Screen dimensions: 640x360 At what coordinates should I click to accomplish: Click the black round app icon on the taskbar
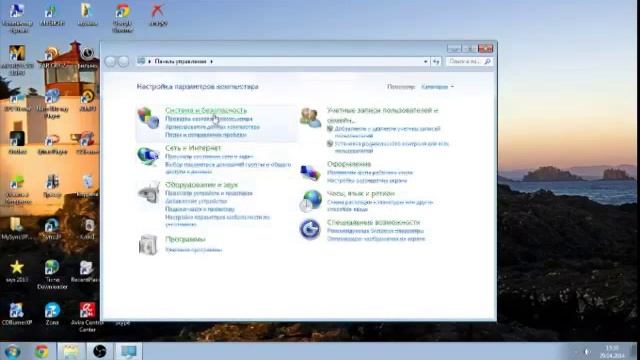(99, 351)
